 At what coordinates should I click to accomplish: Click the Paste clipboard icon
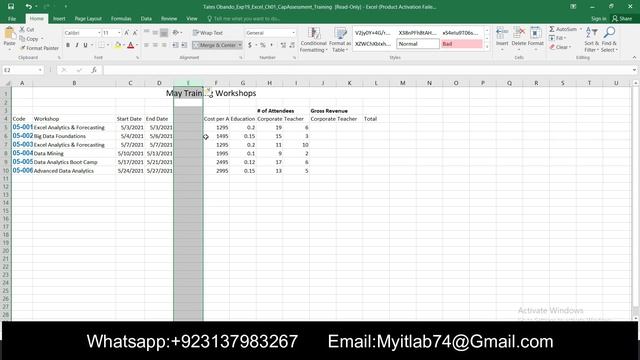click(9, 33)
